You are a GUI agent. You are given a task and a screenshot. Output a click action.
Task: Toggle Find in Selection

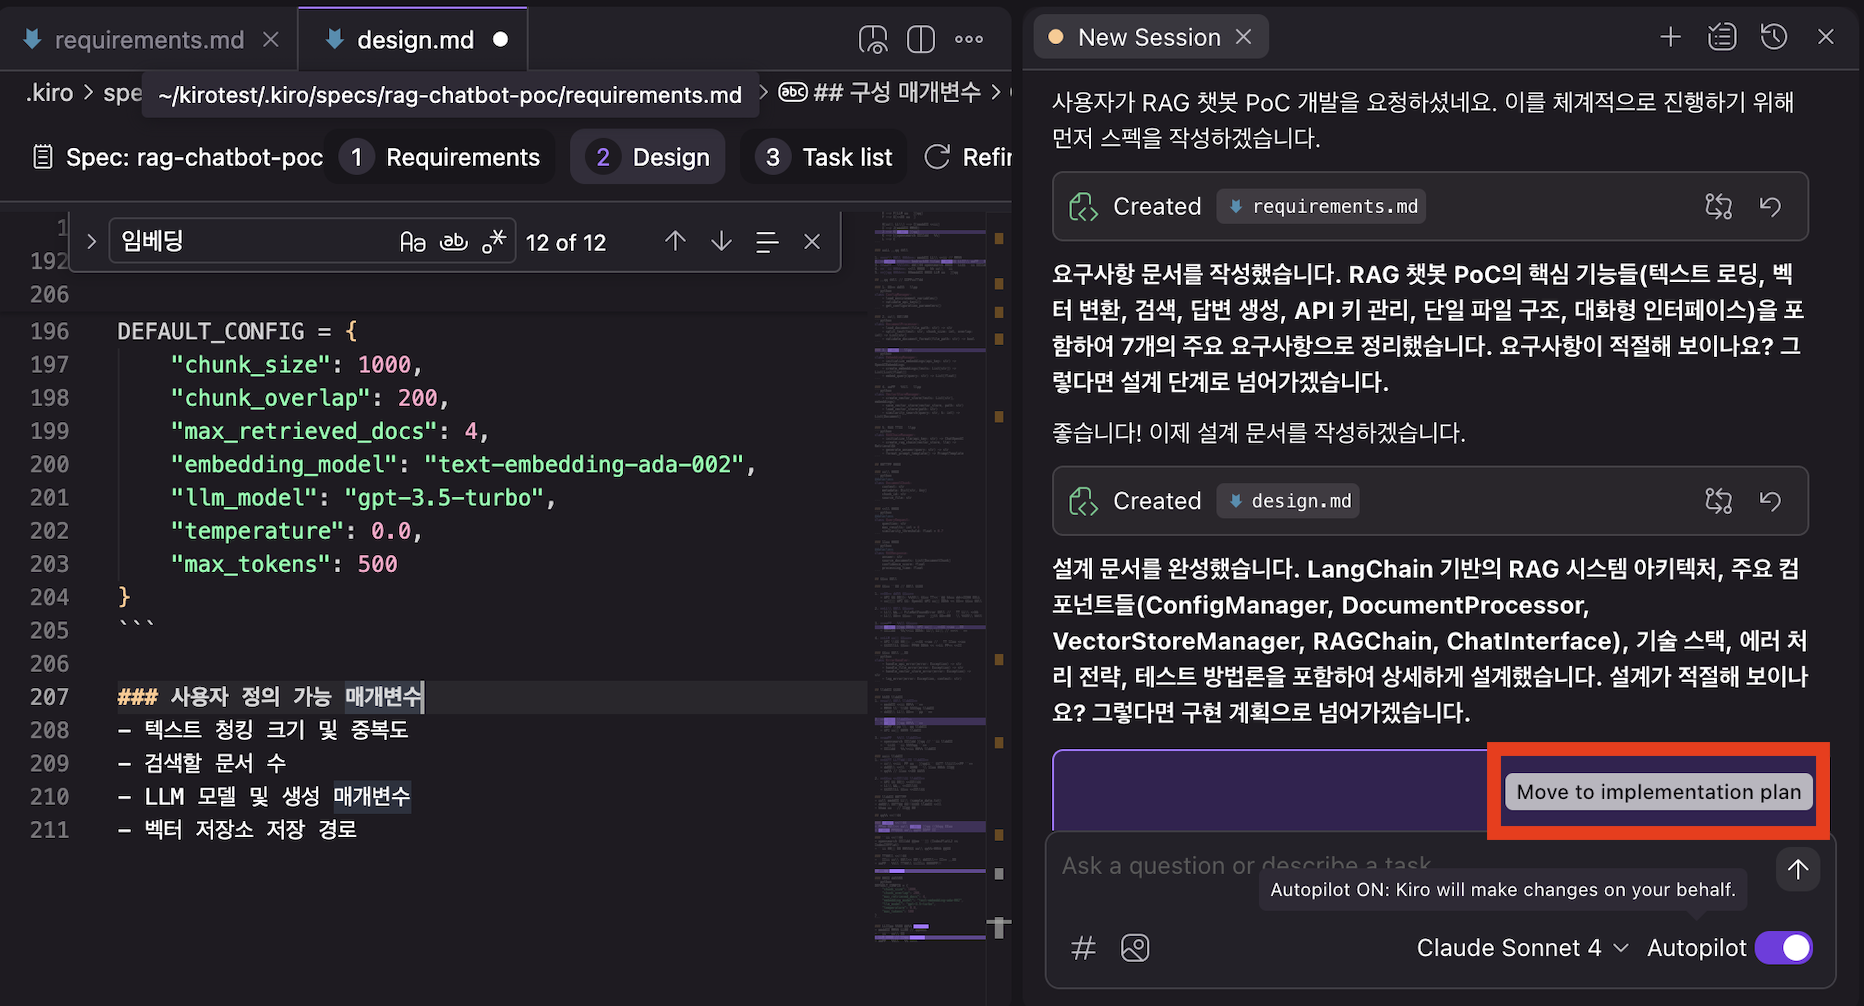coord(767,242)
